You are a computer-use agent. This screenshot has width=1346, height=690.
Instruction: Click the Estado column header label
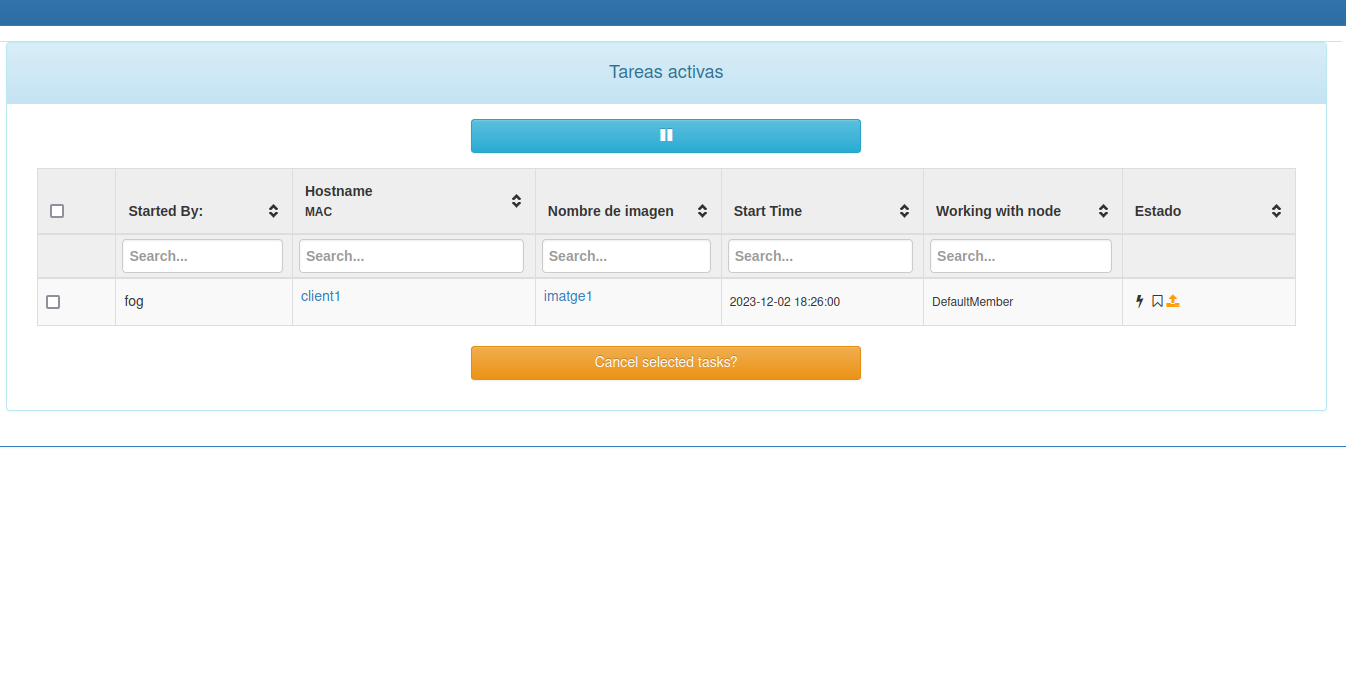point(1158,211)
